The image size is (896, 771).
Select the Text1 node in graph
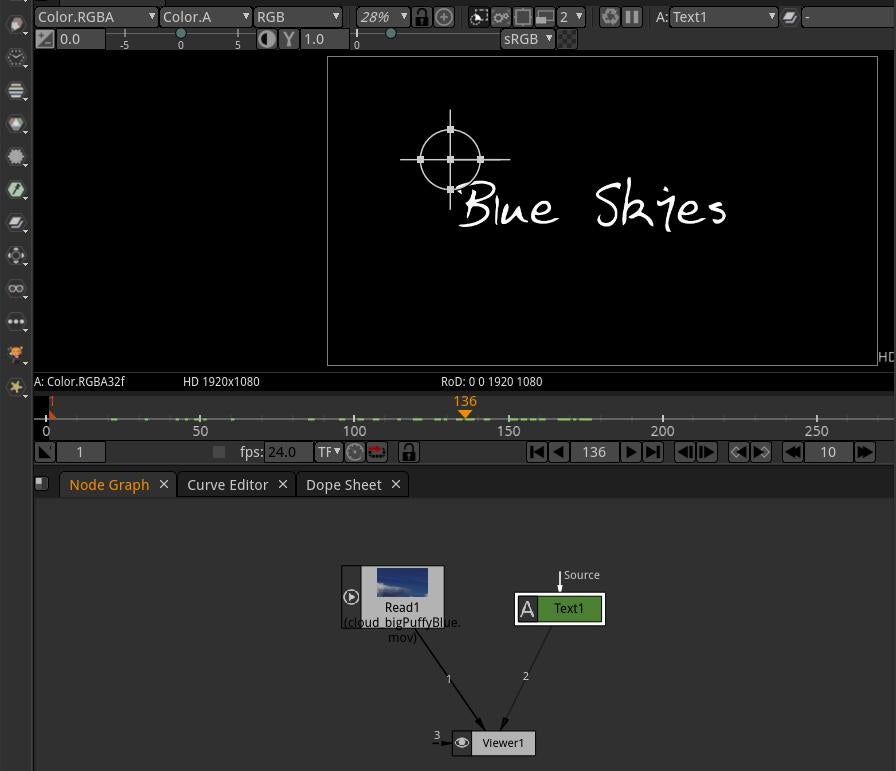pyautogui.click(x=568, y=609)
